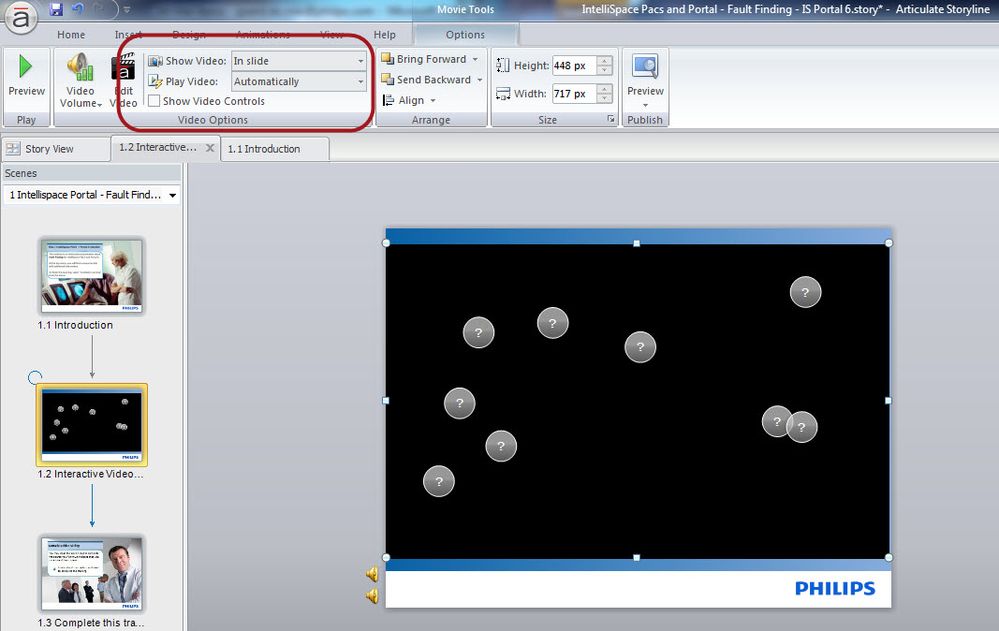Close the 1.2 Interactive slide tab

[210, 147]
